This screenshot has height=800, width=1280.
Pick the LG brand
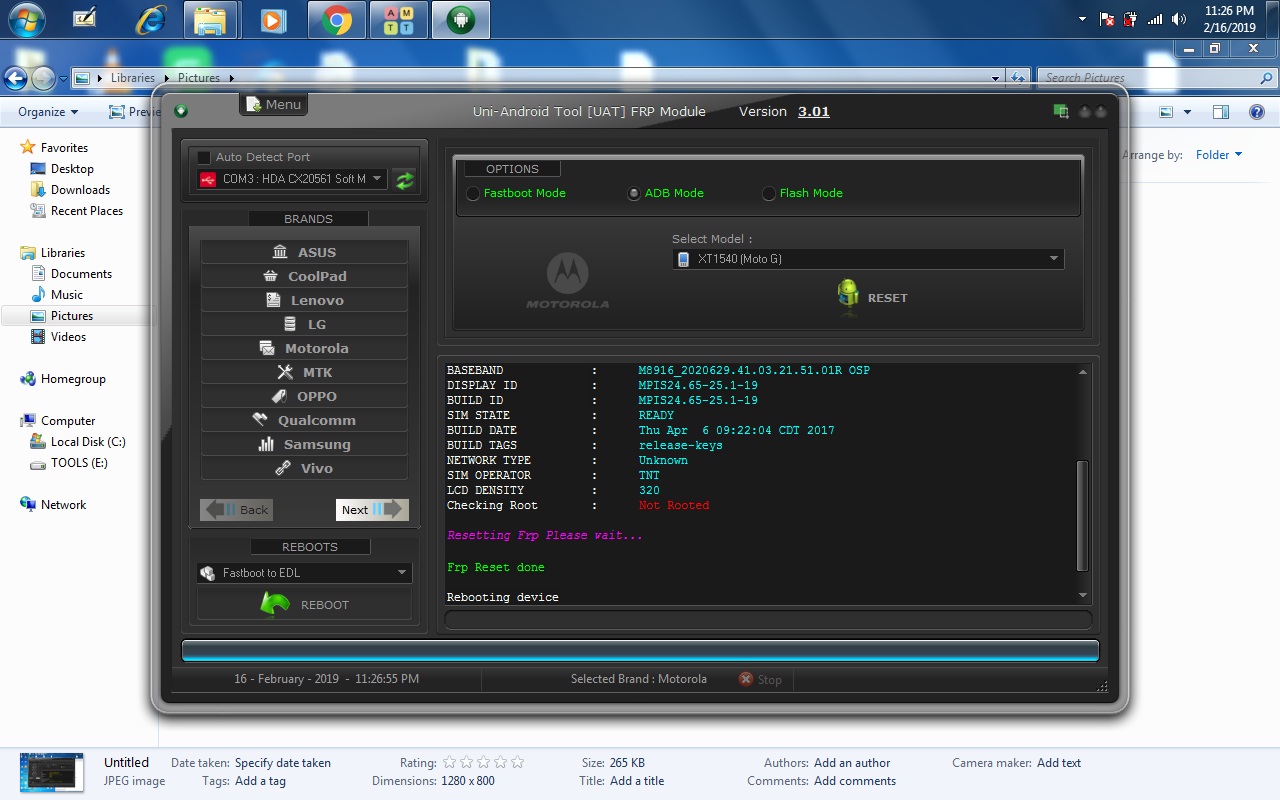click(x=304, y=324)
